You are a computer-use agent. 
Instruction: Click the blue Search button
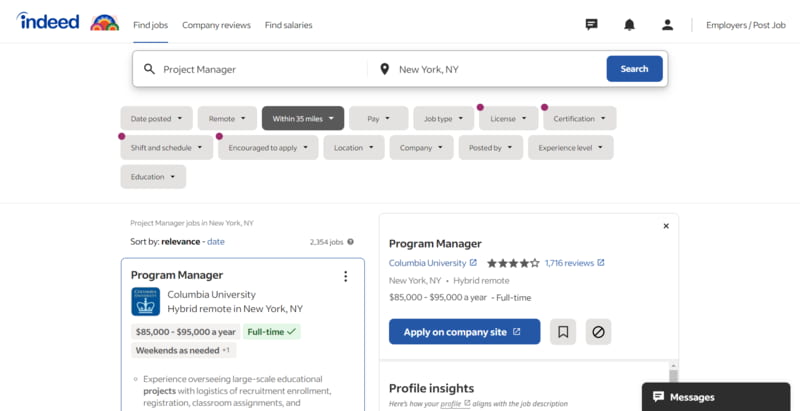[634, 69]
